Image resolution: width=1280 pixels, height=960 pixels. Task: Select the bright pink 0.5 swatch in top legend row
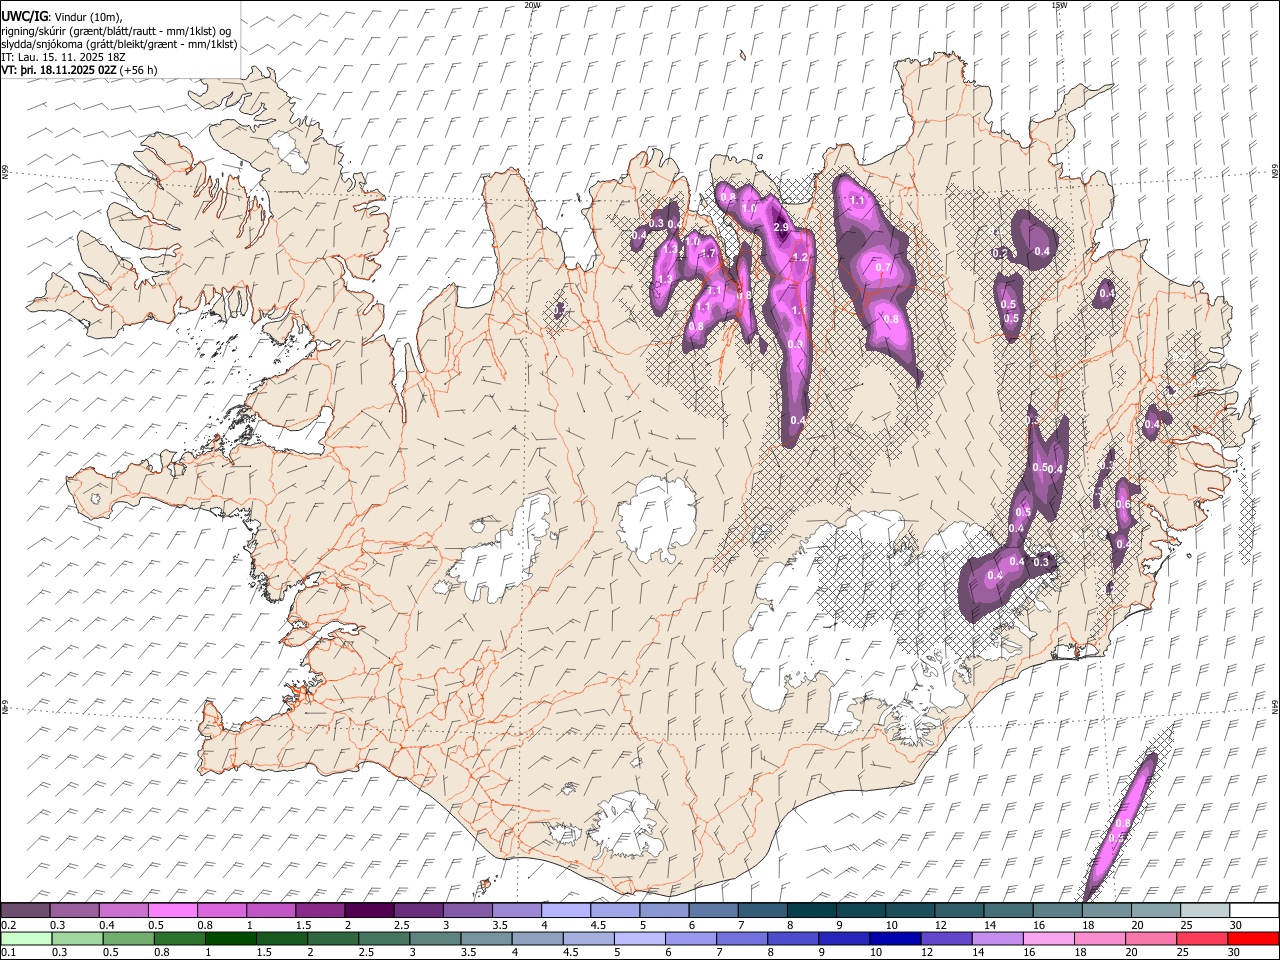pos(173,911)
